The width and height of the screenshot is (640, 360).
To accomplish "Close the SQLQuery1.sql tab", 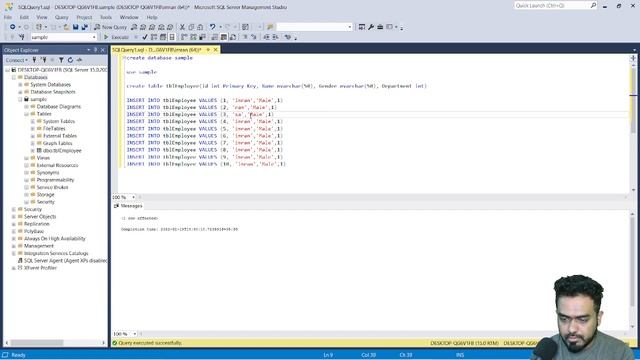I will point(216,50).
